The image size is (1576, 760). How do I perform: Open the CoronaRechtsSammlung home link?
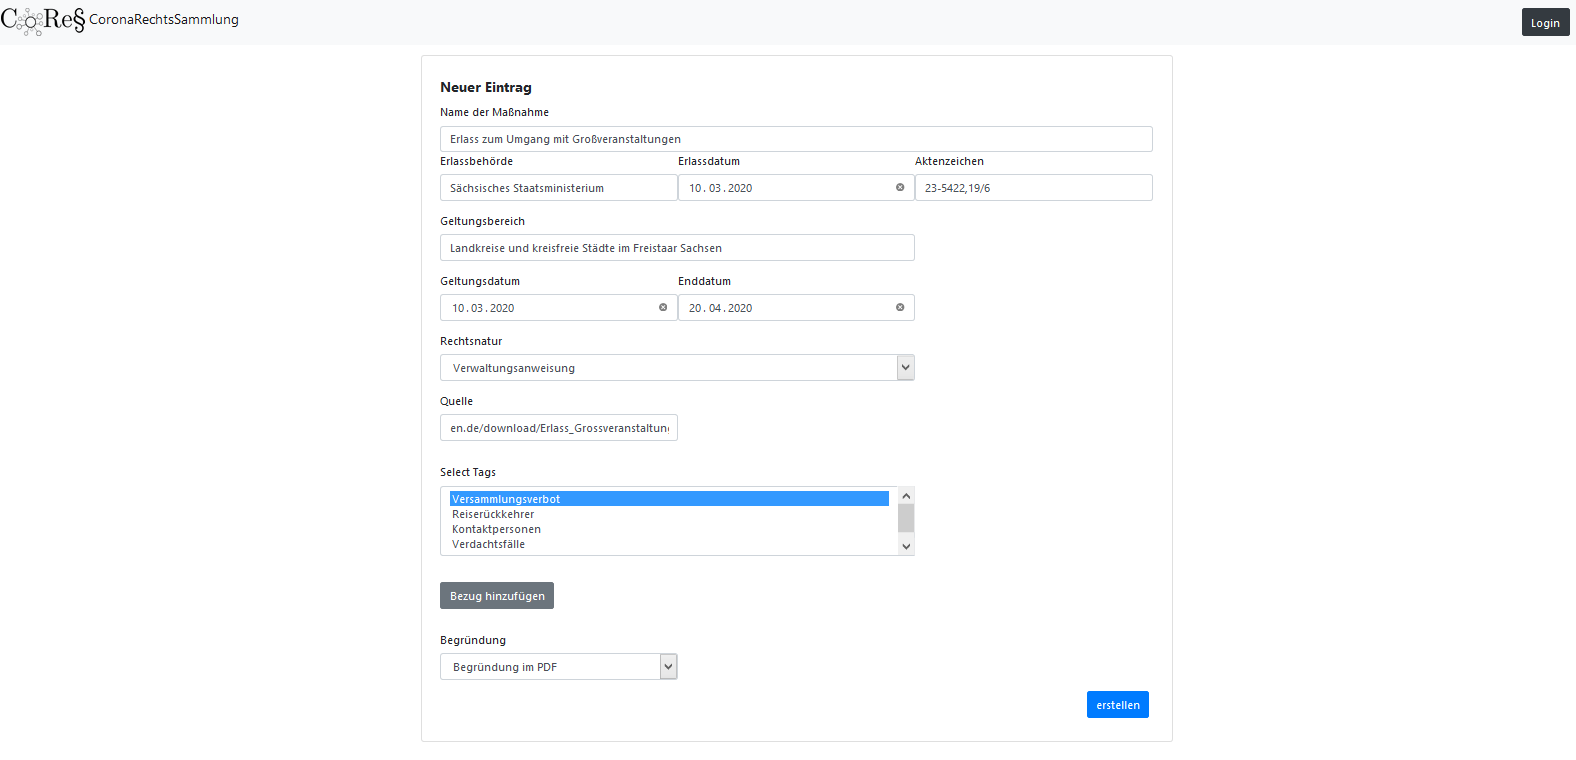[164, 20]
